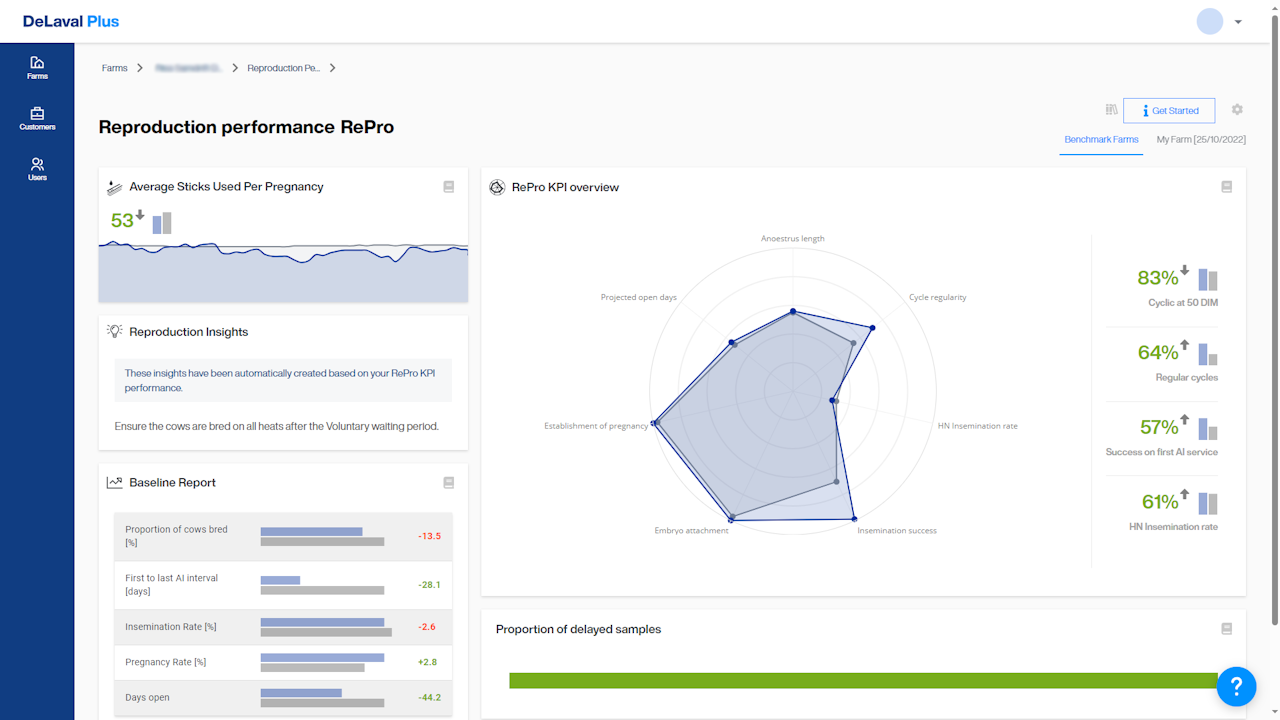Open info book icon on RePro KPI overview

coord(1227,186)
